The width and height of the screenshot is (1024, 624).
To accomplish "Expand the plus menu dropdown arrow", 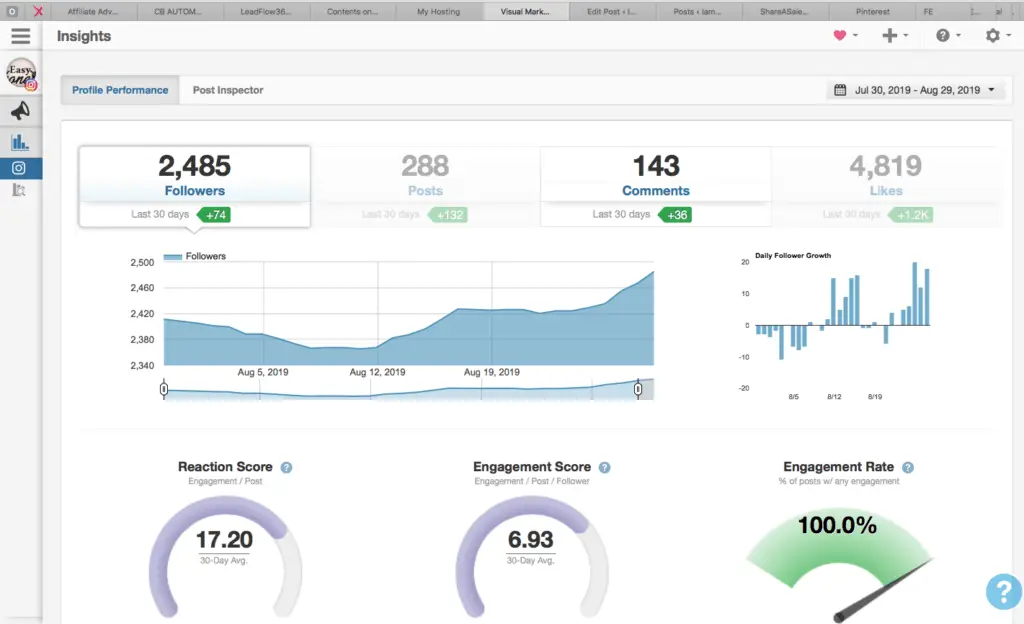I will [x=905, y=35].
